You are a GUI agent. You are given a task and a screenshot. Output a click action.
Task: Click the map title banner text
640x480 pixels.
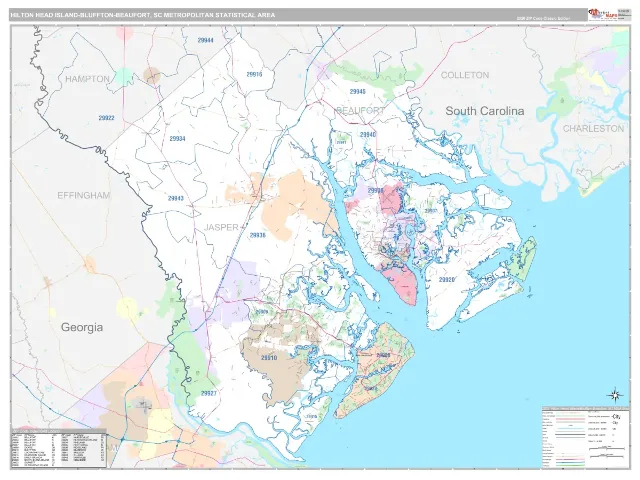[x=143, y=15]
